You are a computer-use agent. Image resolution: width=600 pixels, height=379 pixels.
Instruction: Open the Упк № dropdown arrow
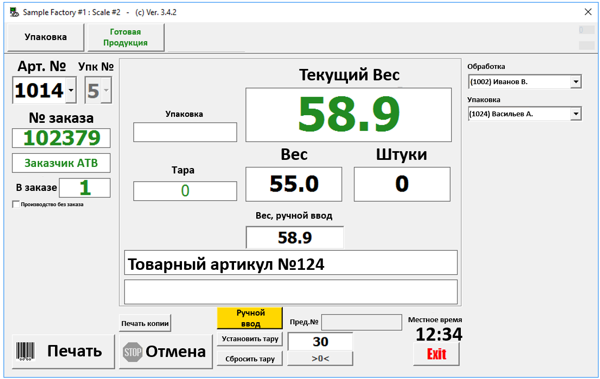(106, 90)
